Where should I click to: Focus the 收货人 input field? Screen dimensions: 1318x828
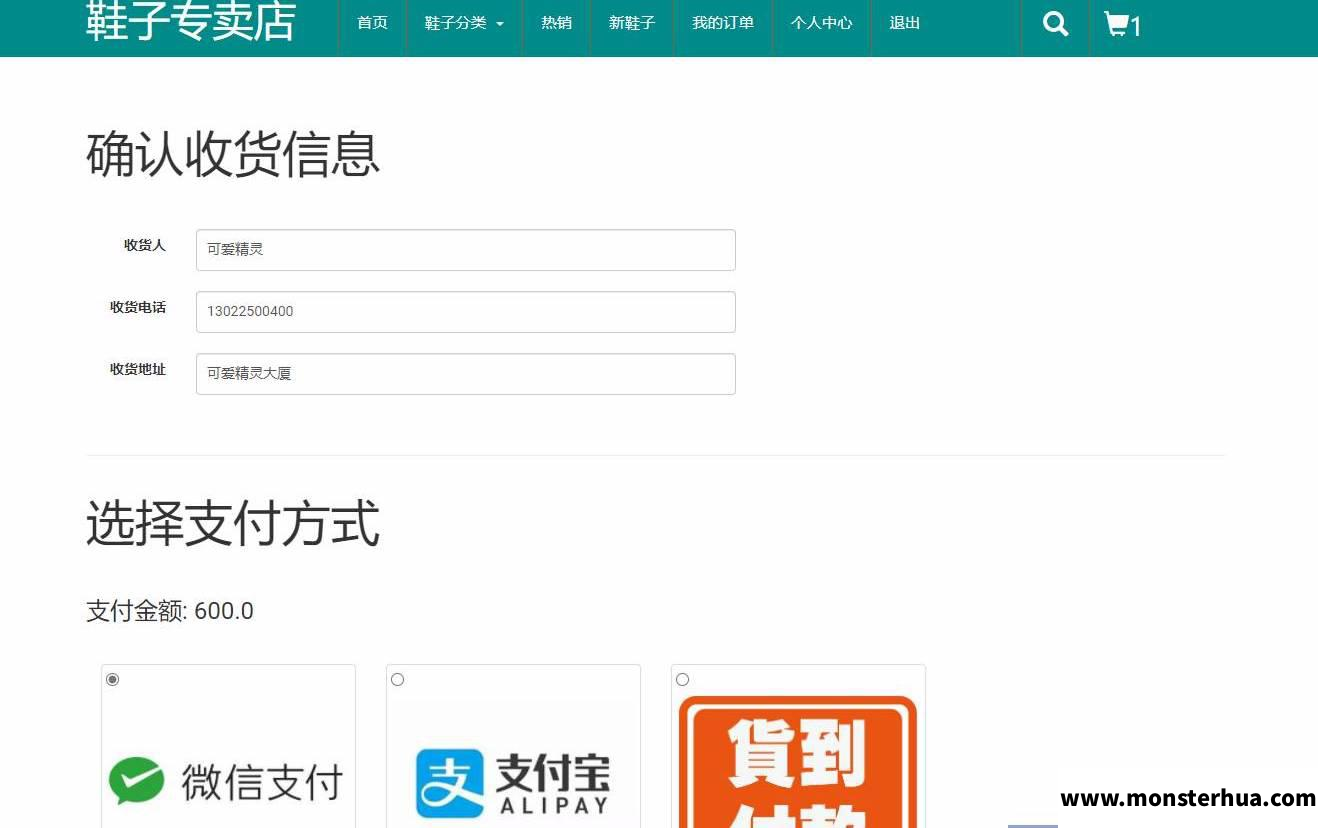pos(466,250)
